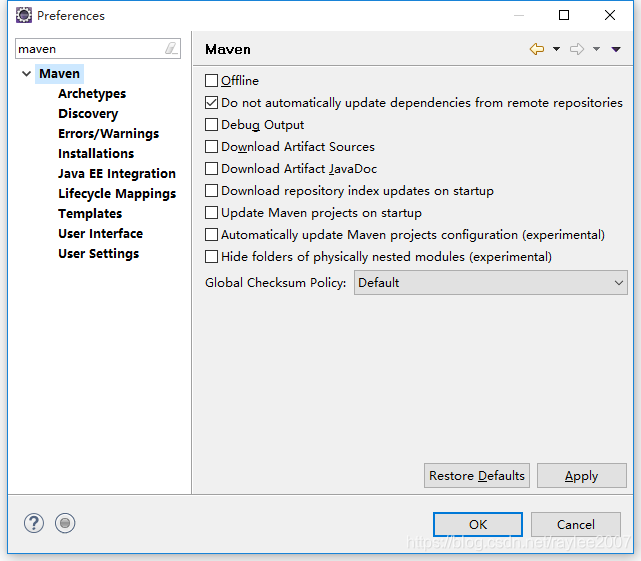Screen dimensions: 641x561
Task: Enable Download Artifact JavaDoc checkbox
Action: point(211,169)
